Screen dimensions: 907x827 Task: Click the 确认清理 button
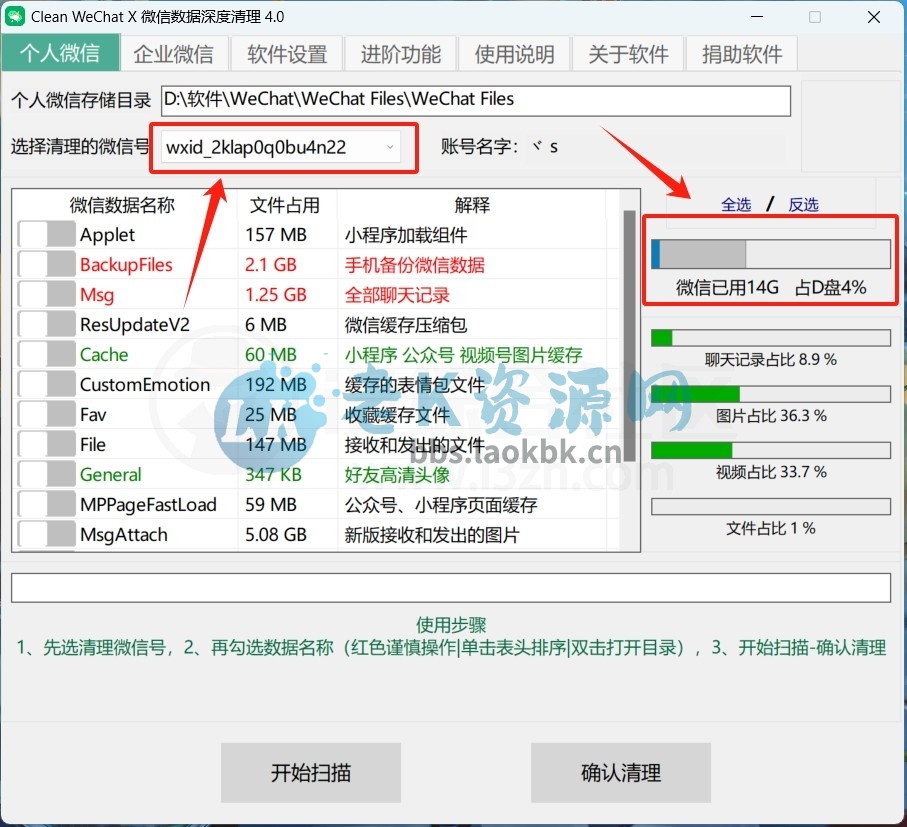(621, 773)
